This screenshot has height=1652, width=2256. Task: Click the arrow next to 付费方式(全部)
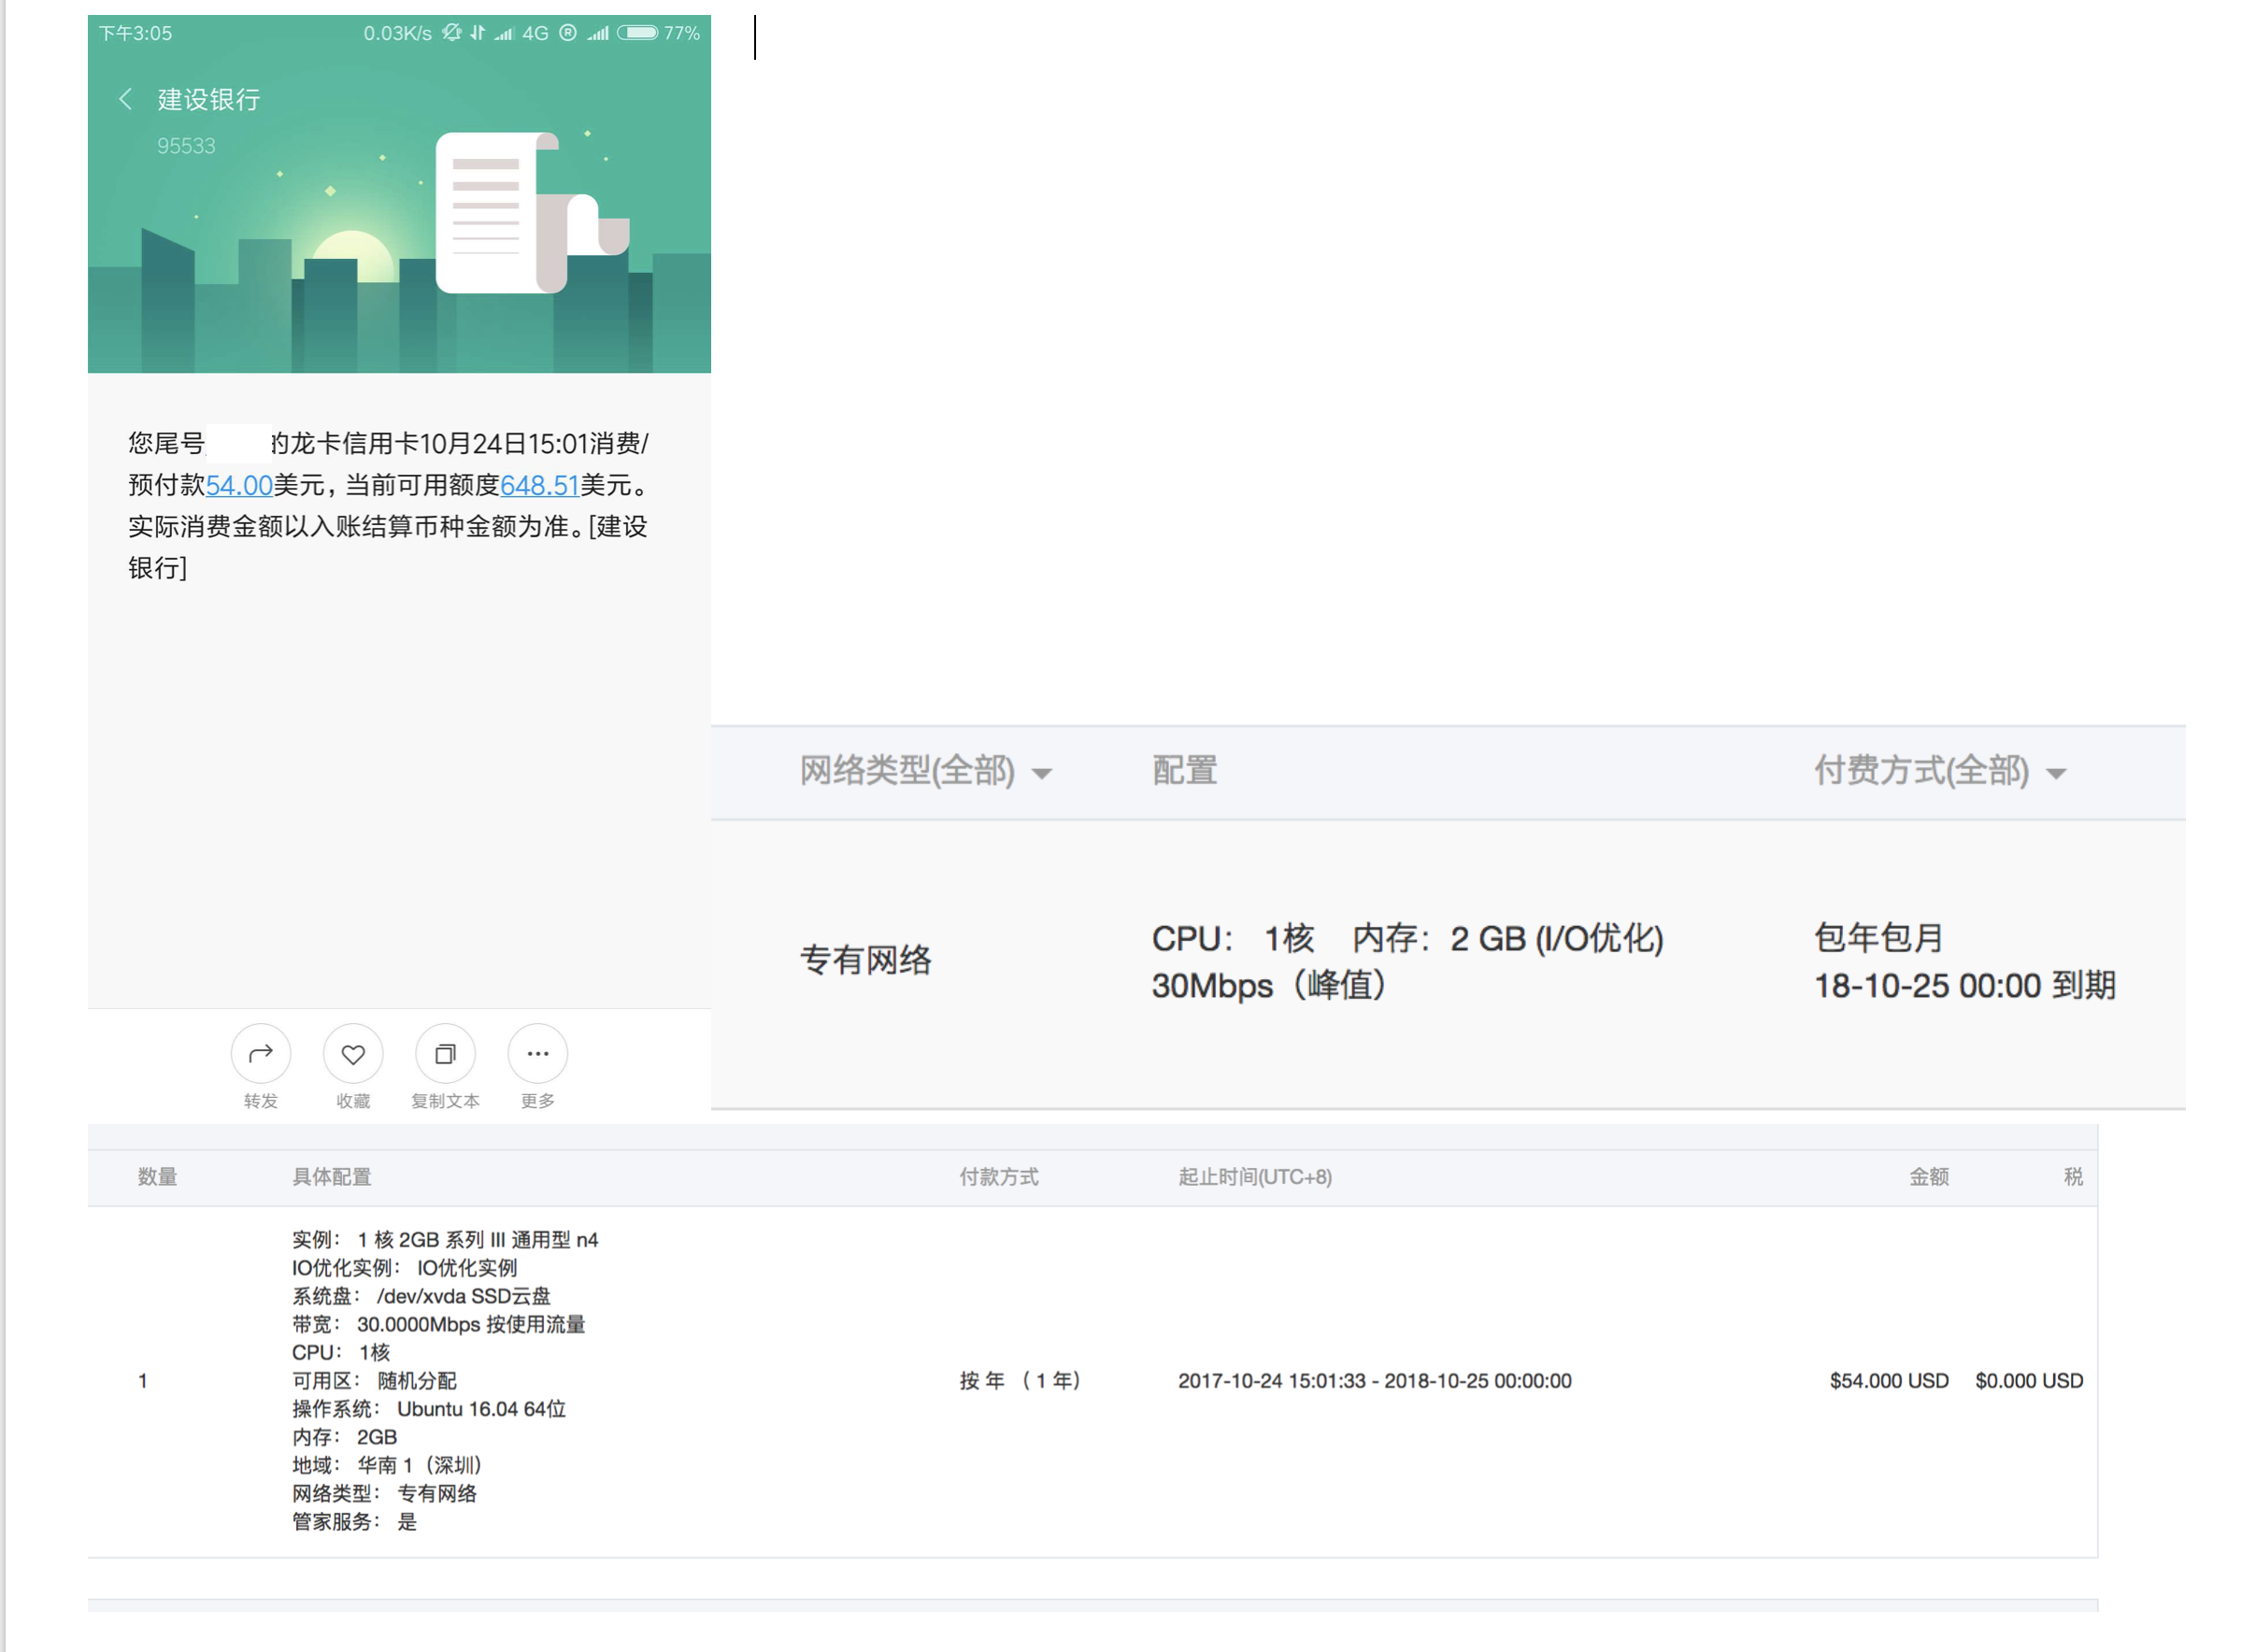coord(2056,774)
